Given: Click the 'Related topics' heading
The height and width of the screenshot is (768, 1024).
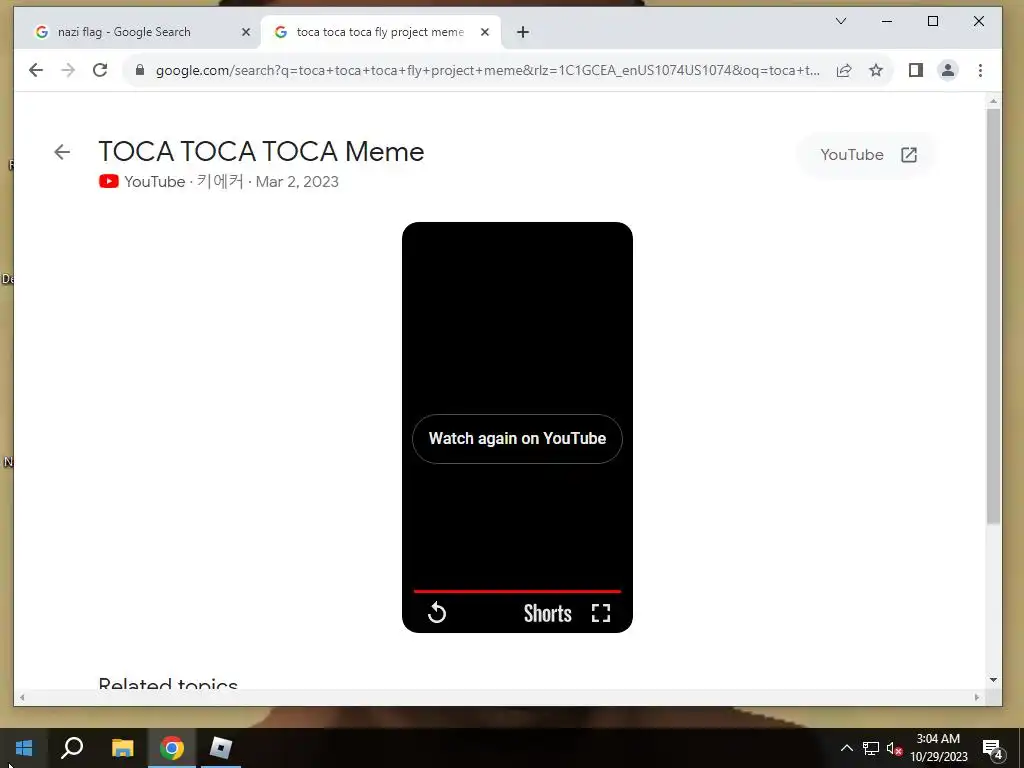Looking at the screenshot, I should point(168,684).
